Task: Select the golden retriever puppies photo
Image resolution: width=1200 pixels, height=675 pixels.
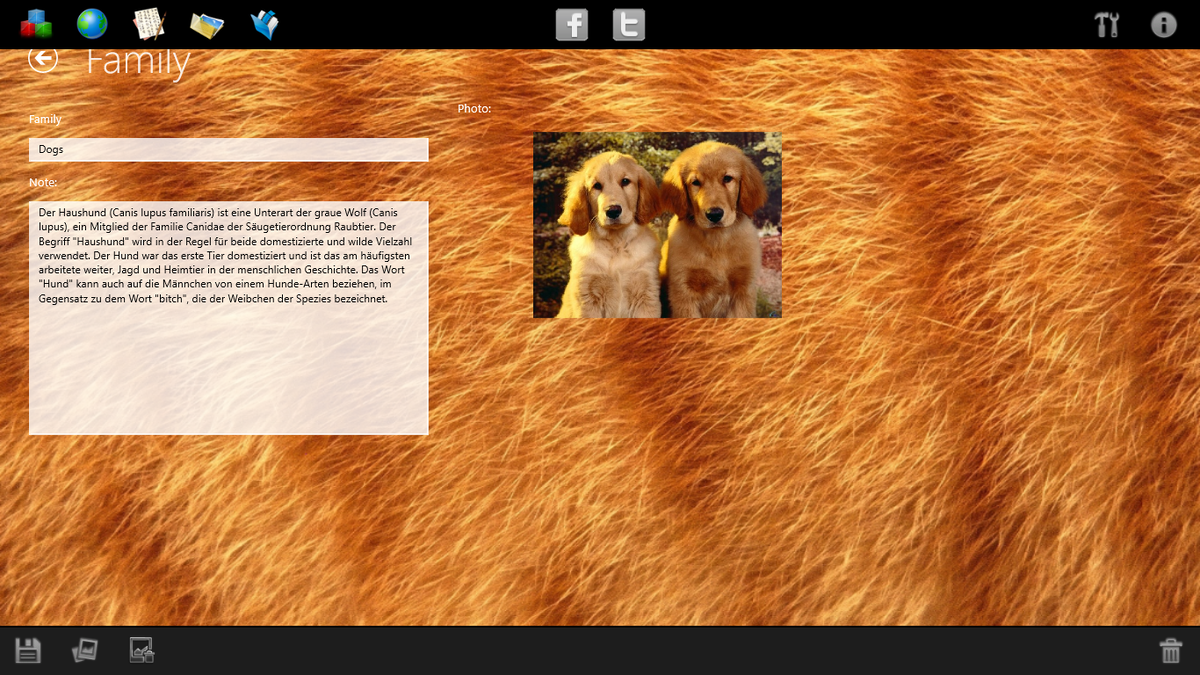Action: point(657,225)
